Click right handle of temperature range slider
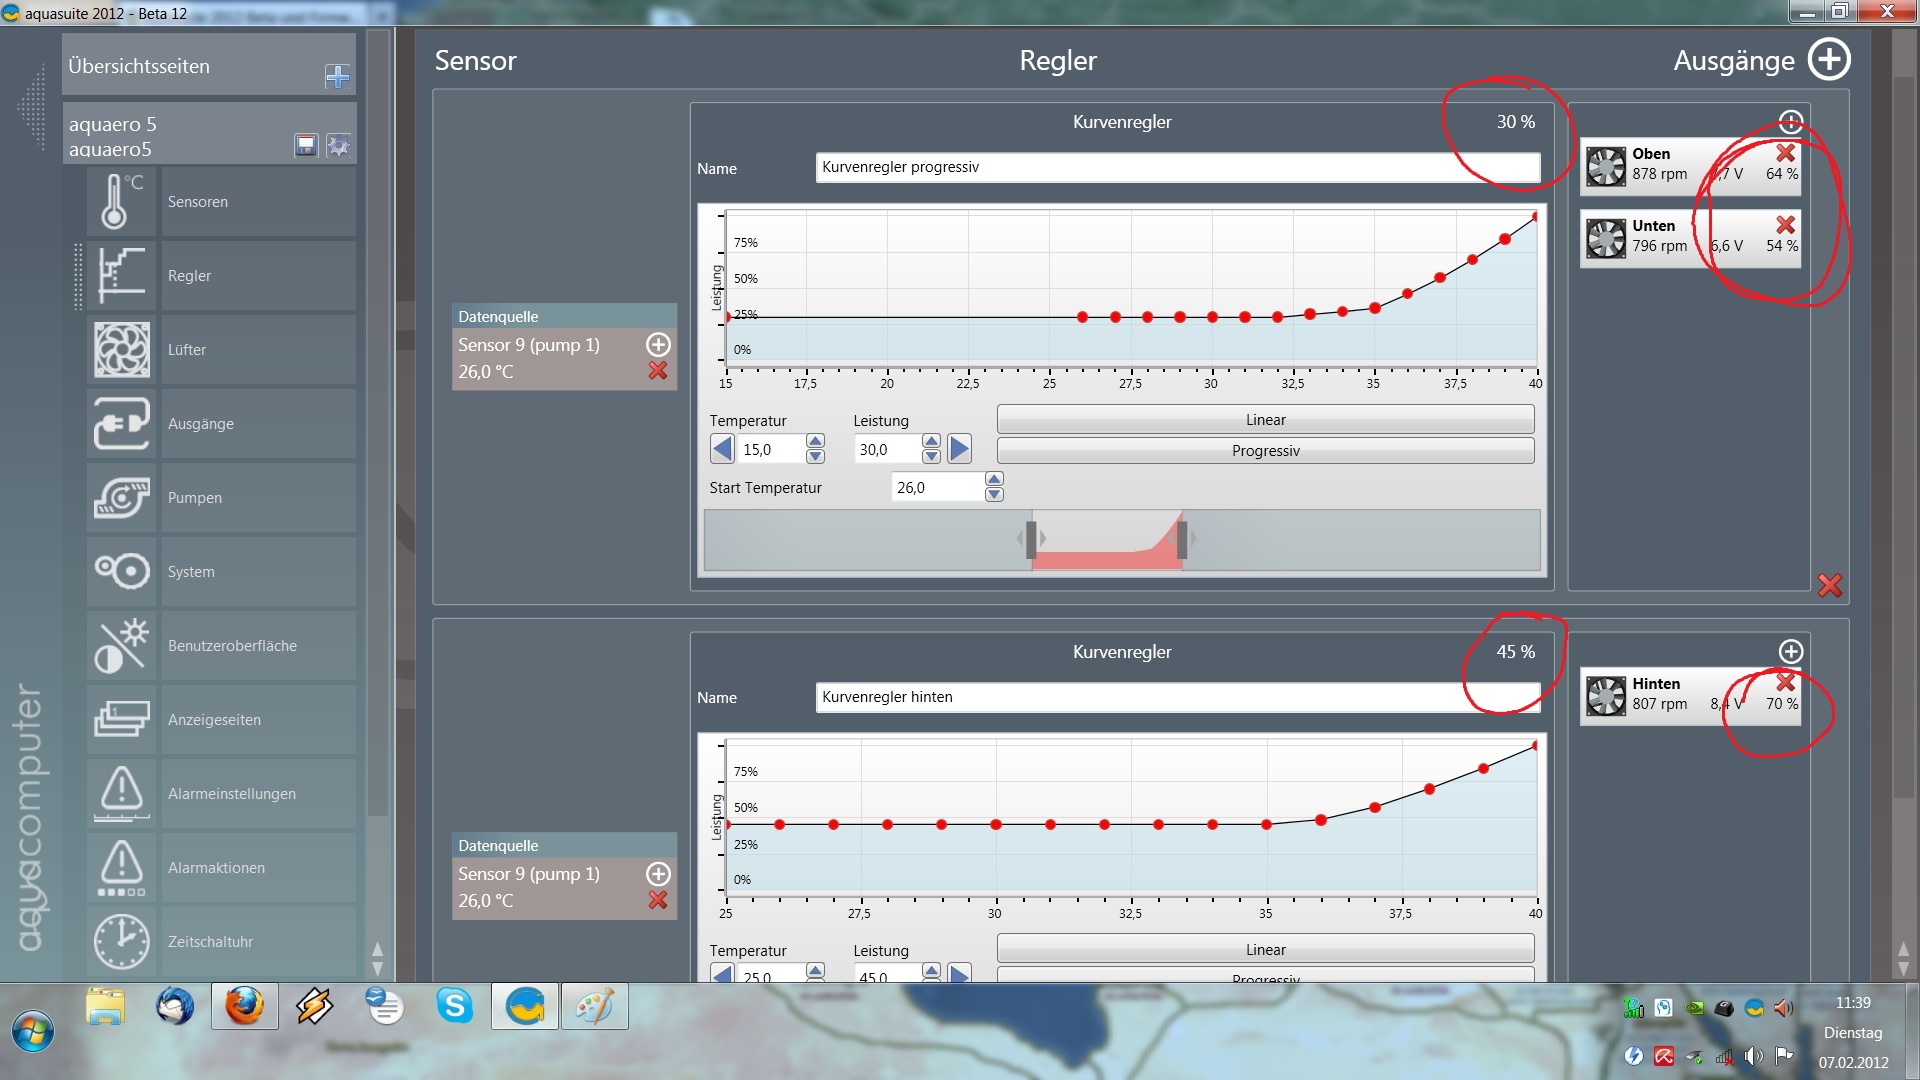The image size is (1920, 1080). [1182, 539]
